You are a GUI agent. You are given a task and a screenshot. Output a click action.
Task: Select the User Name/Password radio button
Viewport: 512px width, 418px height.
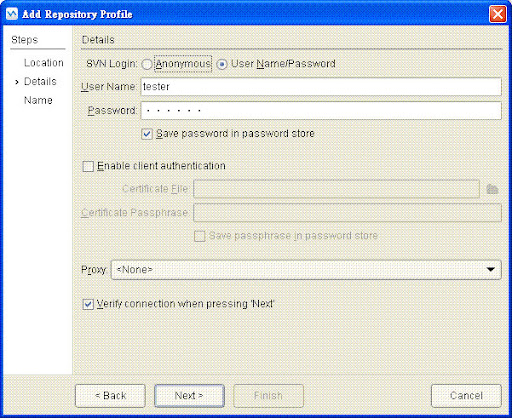pos(222,64)
